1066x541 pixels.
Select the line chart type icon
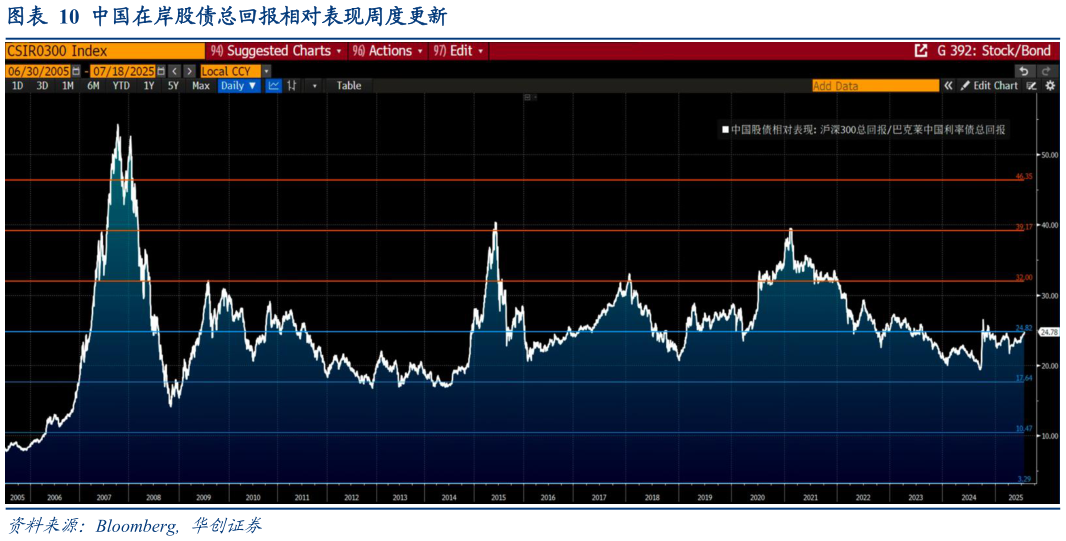coord(274,86)
